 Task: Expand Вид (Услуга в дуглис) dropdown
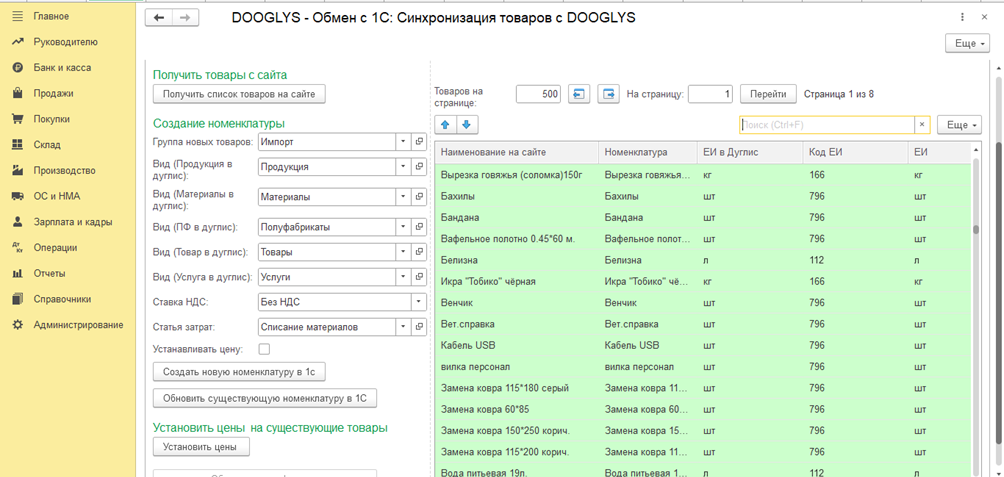point(403,277)
